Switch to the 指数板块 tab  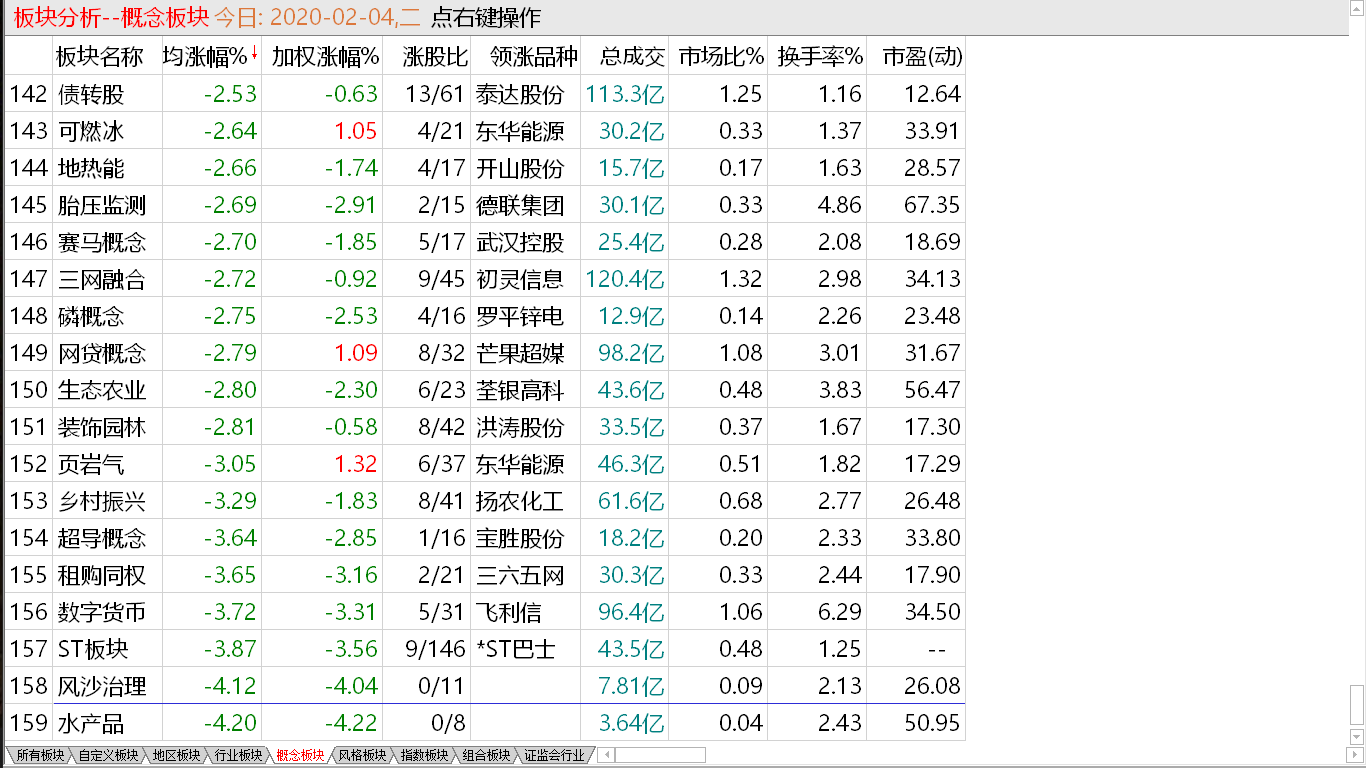[x=424, y=755]
